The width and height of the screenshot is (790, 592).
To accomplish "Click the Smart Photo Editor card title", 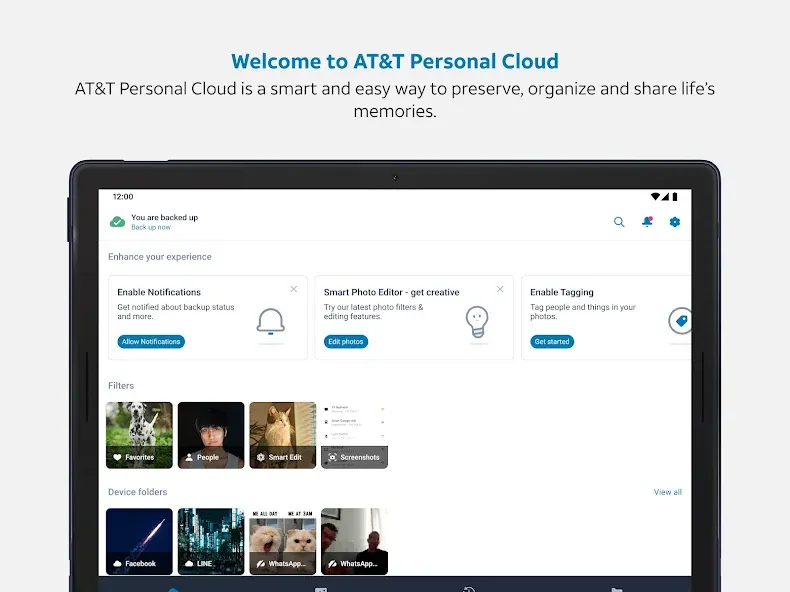I will (x=391, y=292).
